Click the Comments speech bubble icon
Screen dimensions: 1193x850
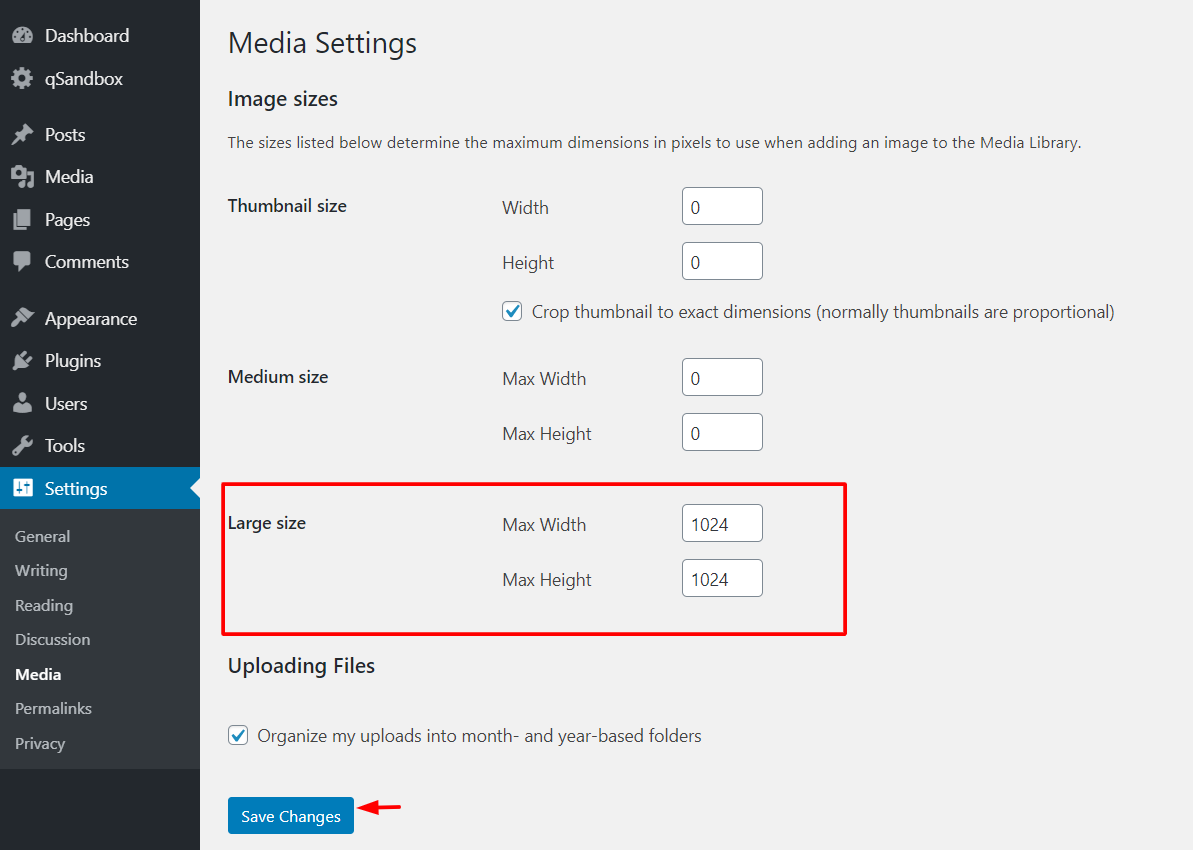[23, 262]
